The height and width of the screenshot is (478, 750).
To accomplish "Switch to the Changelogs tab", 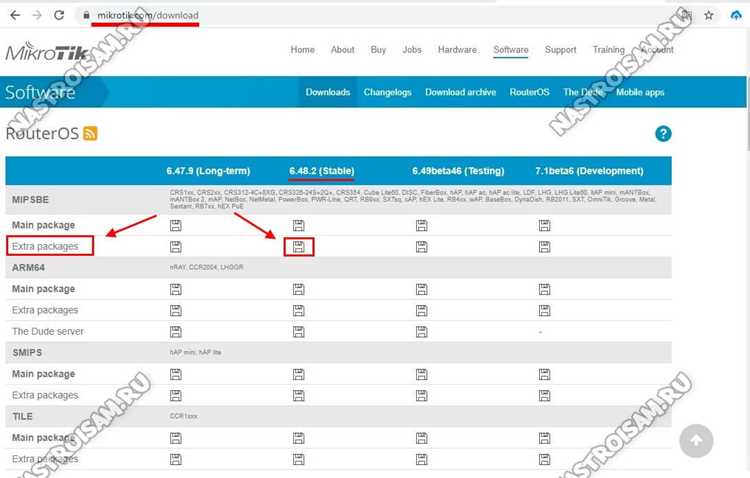I will 387,92.
